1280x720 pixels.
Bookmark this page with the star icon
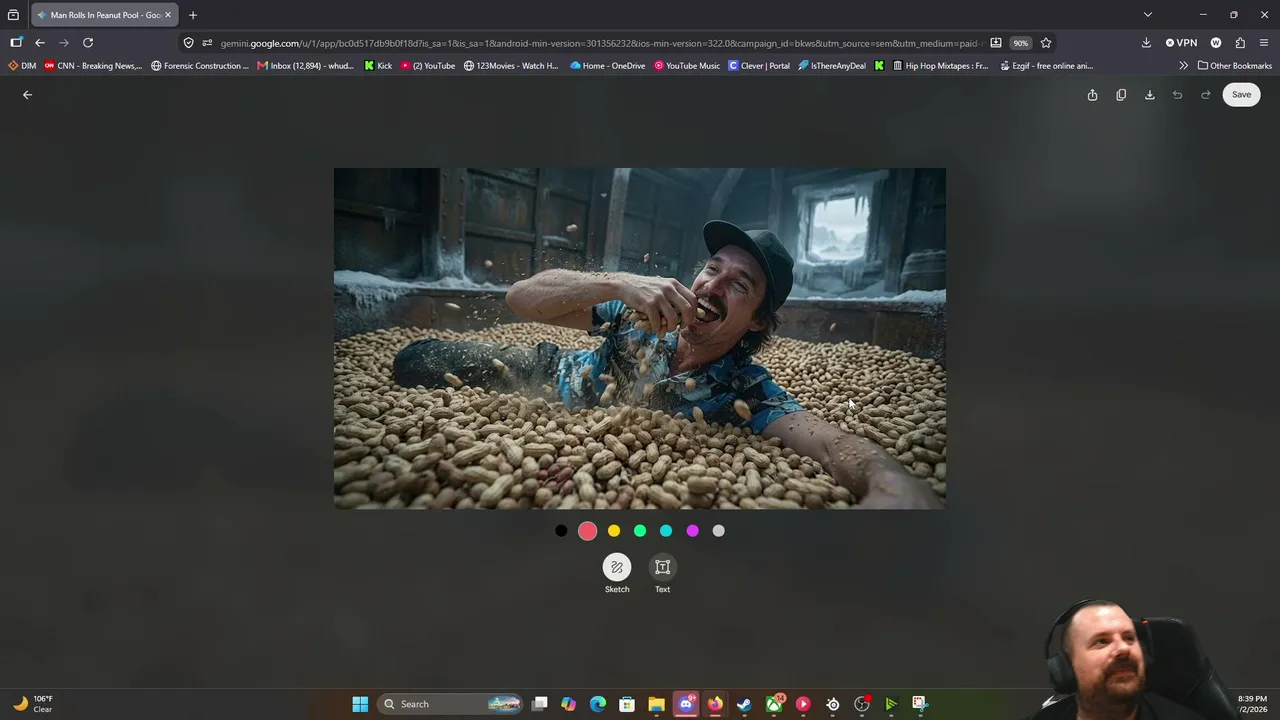point(1046,43)
